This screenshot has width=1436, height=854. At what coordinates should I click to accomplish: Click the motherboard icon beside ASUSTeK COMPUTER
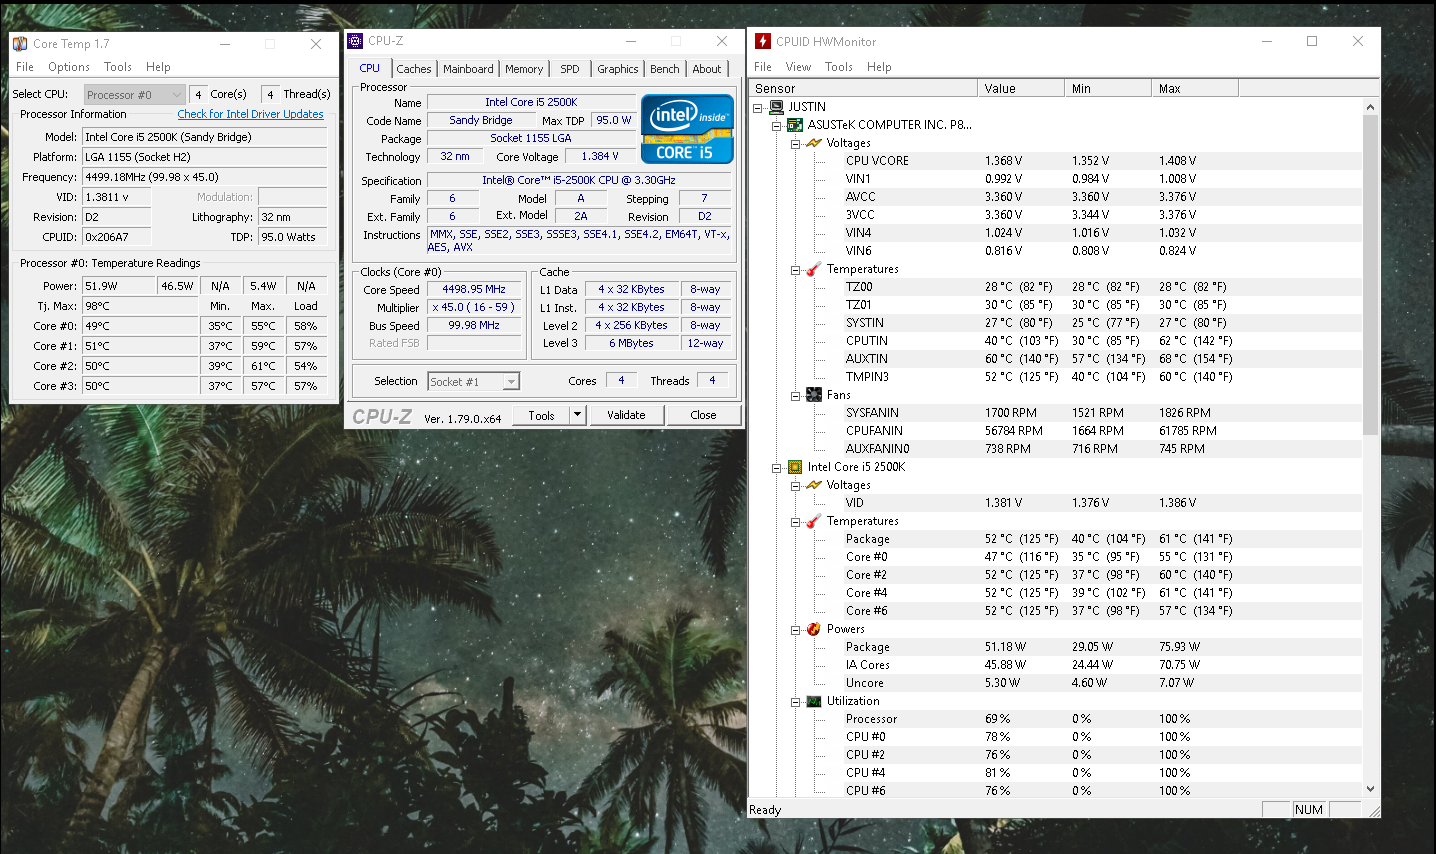(x=795, y=125)
